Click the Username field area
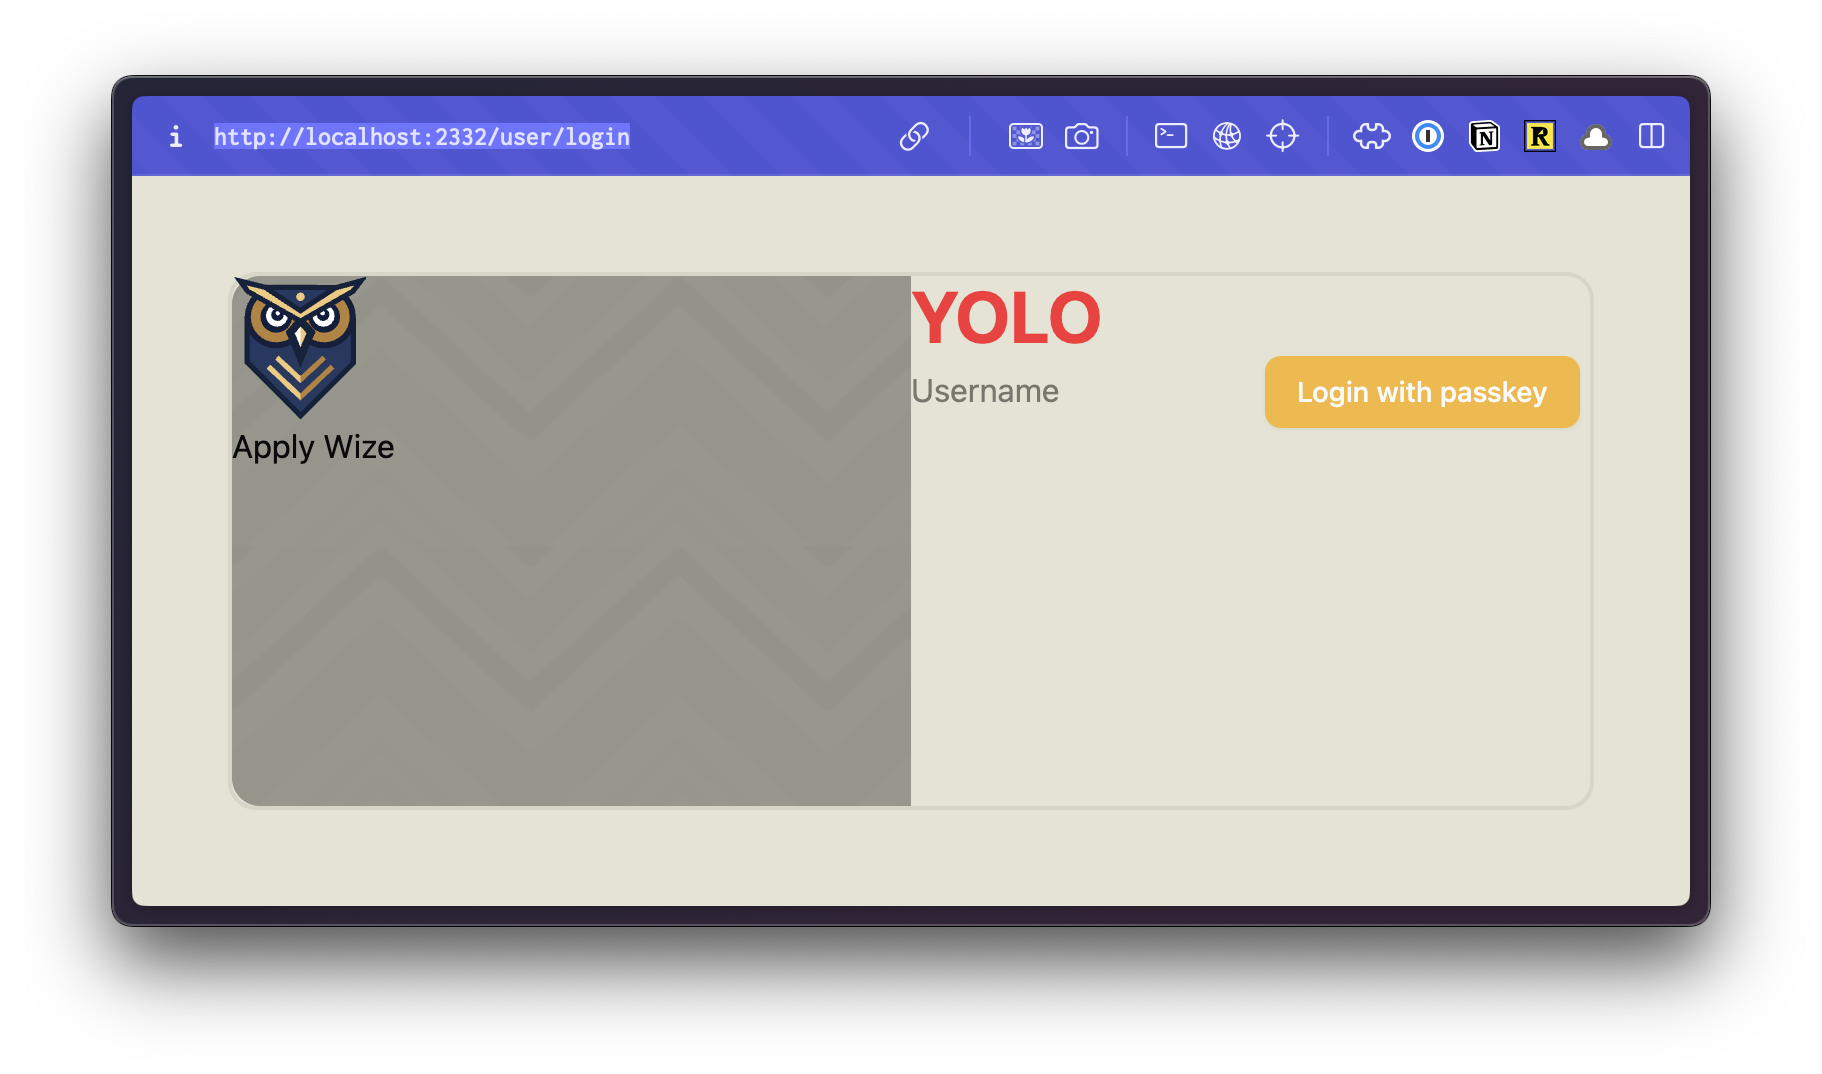1822x1074 pixels. click(x=986, y=391)
